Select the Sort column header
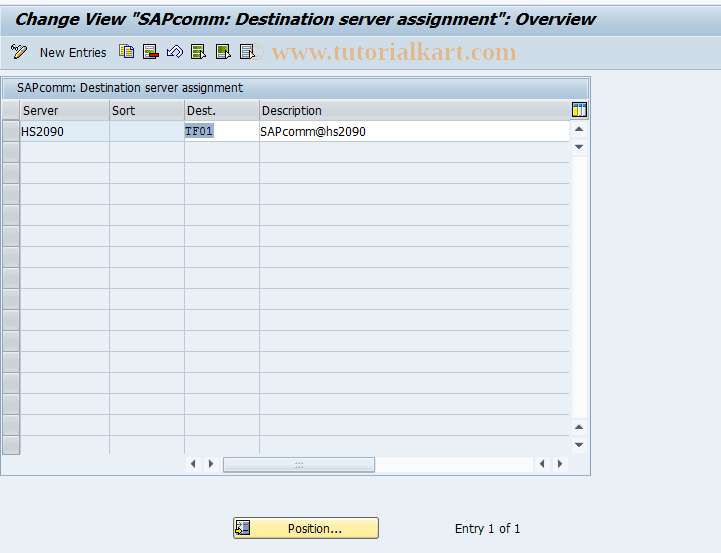 [147, 110]
